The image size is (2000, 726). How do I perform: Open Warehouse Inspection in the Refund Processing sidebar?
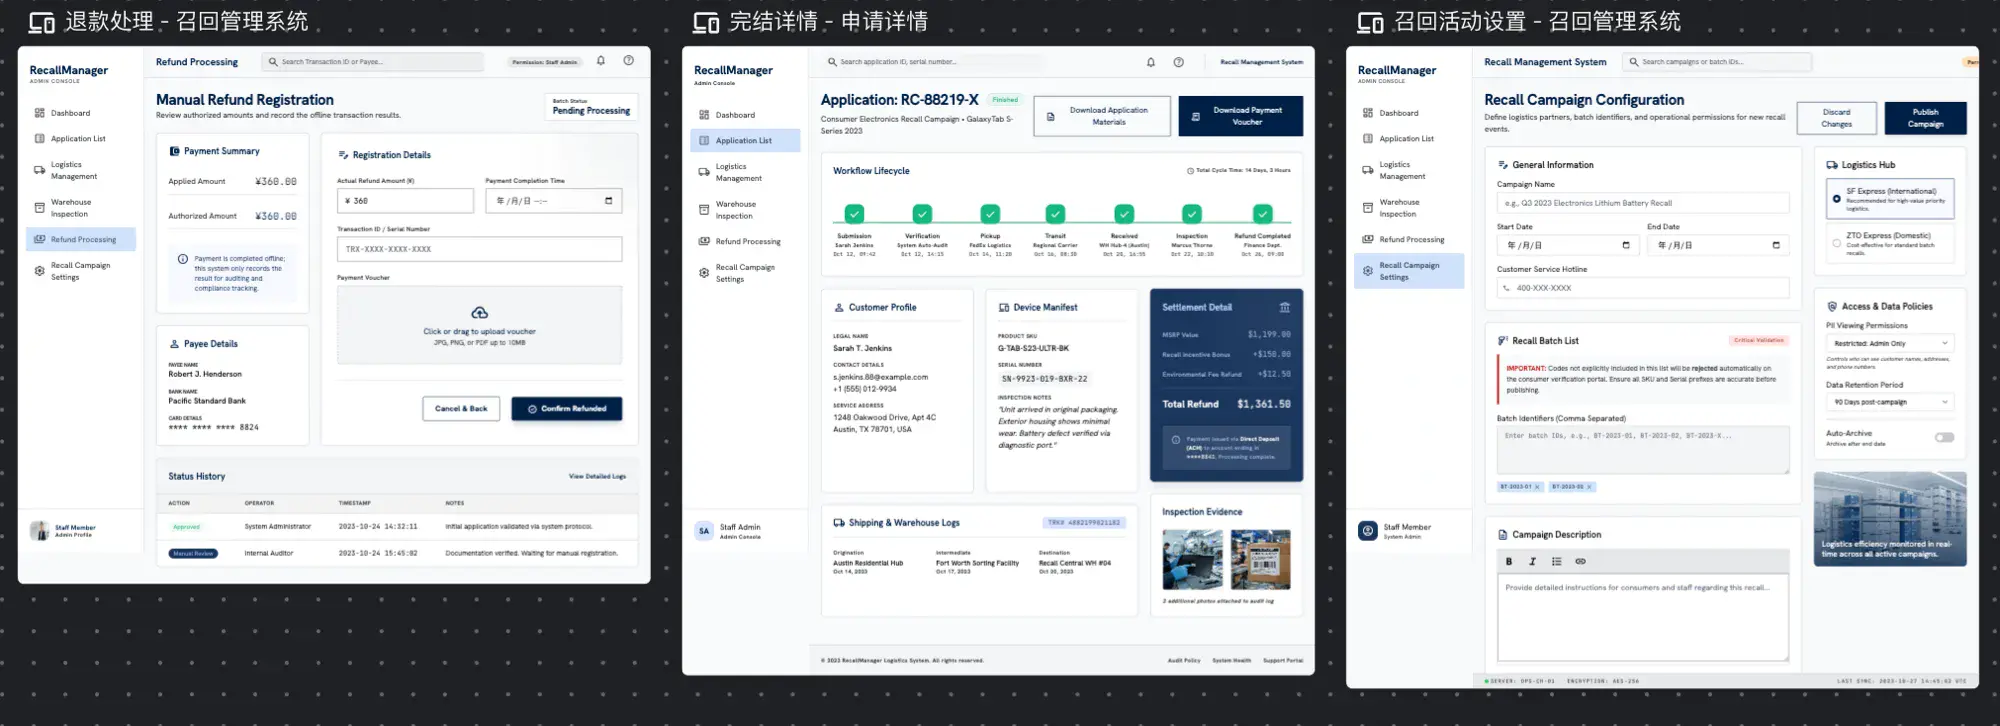pyautogui.click(x=80, y=208)
